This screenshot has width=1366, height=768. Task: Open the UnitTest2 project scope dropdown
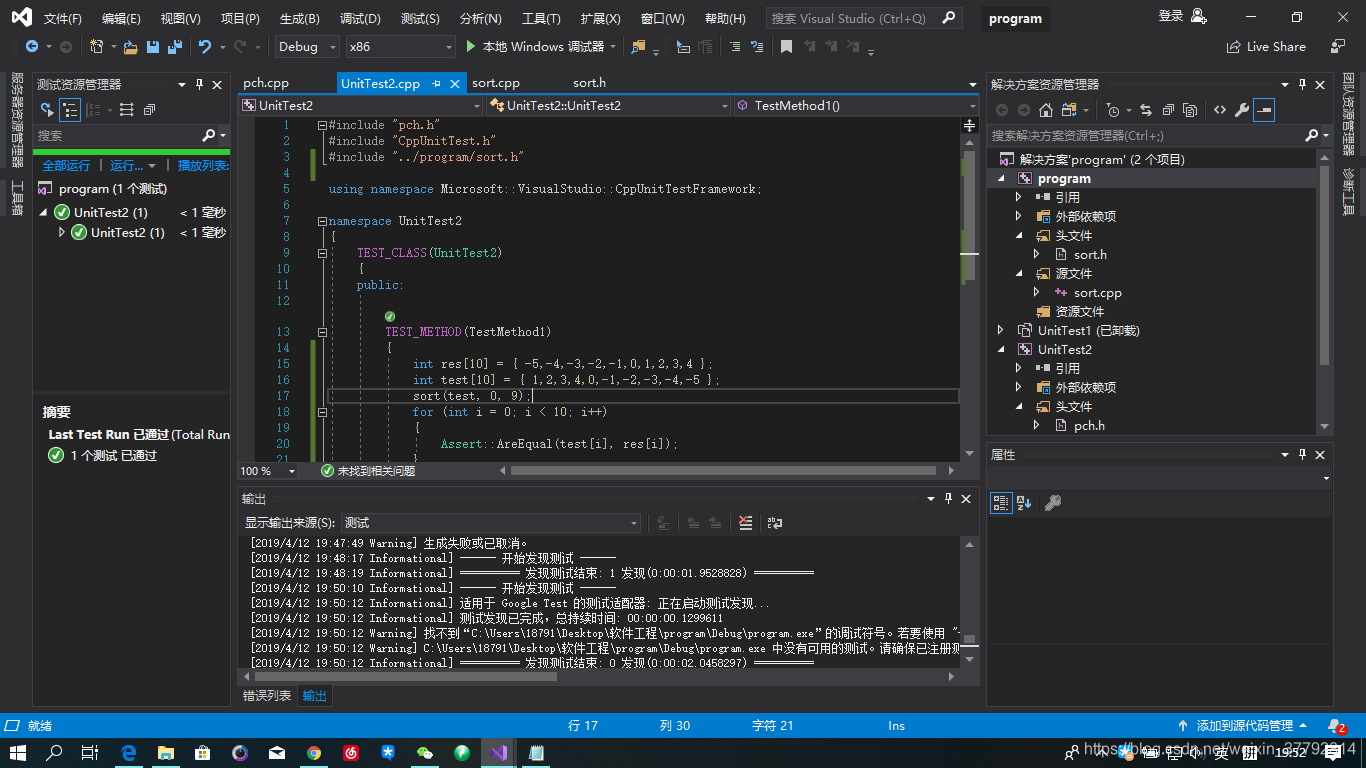361,105
